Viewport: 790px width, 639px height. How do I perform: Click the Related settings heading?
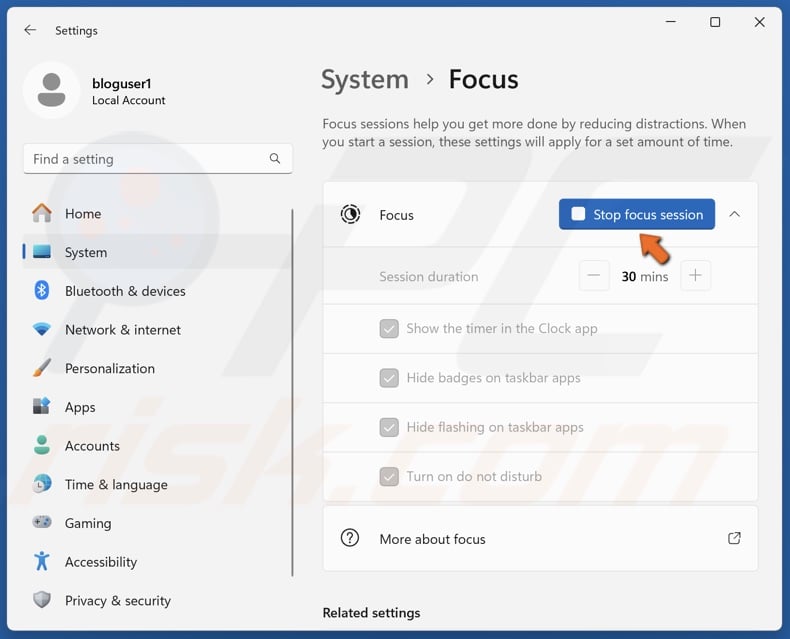(371, 613)
